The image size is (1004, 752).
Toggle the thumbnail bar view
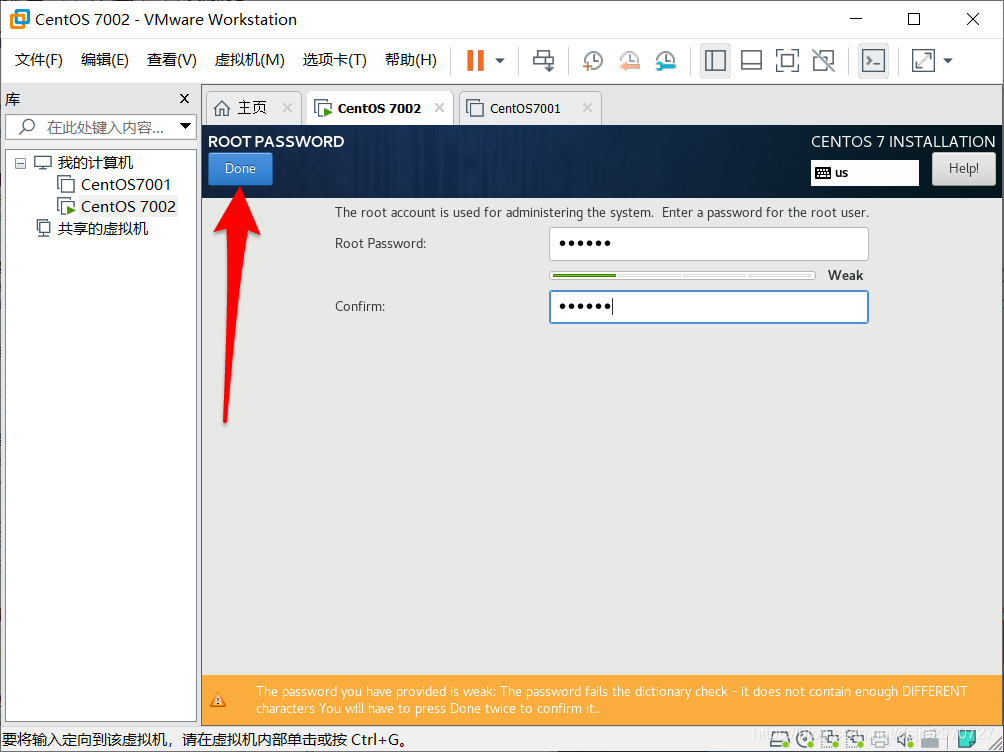click(751, 61)
